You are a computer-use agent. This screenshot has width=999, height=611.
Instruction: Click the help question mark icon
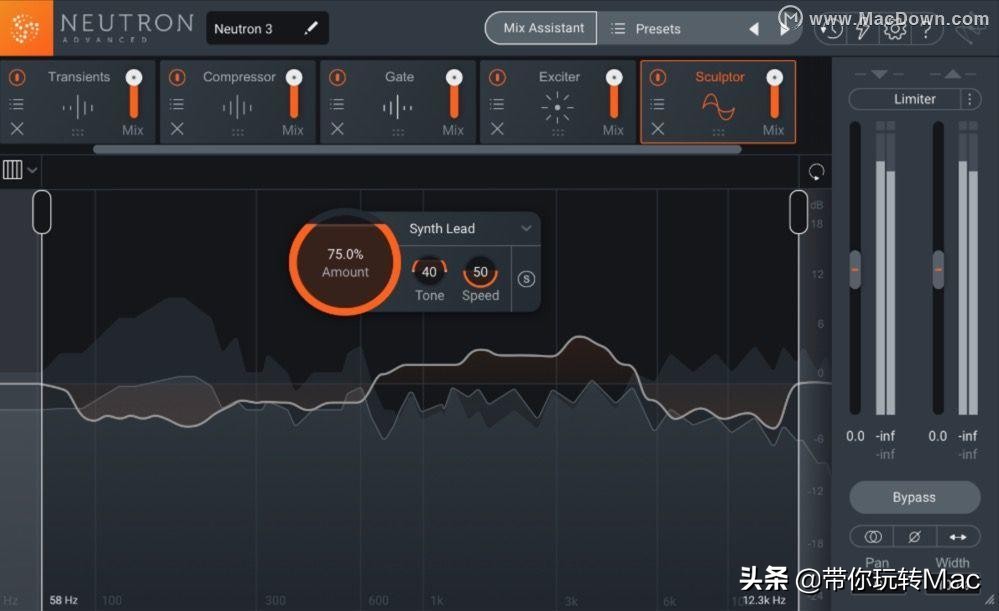927,32
